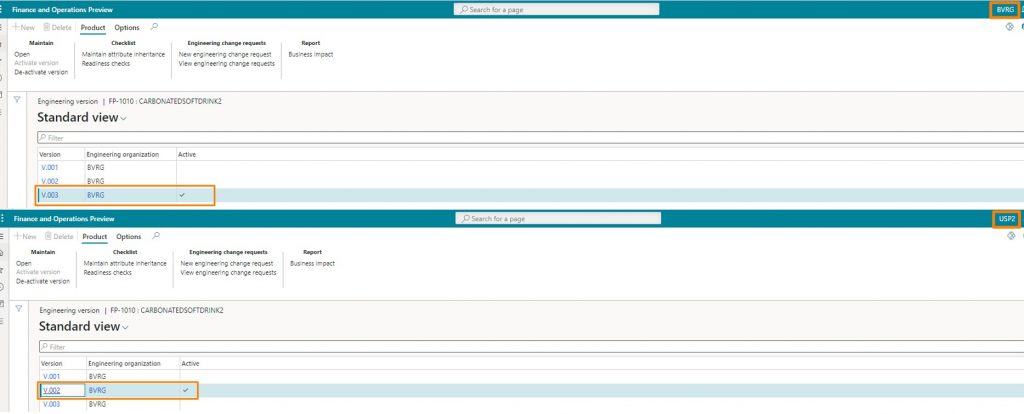
Task: Open version link V.001 in USP2 window
Action: [52, 376]
